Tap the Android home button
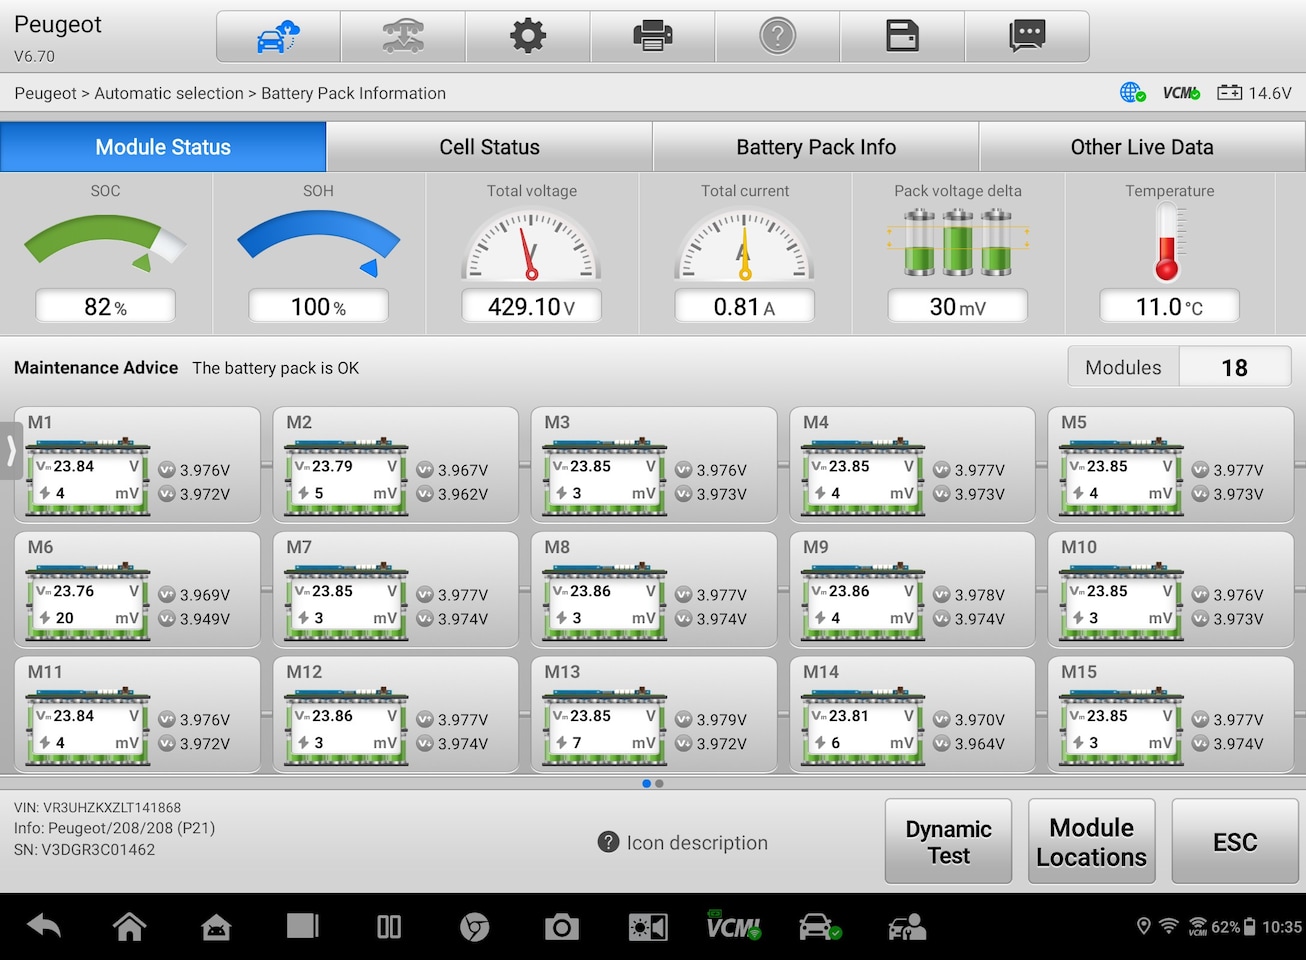This screenshot has height=960, width=1306. point(130,927)
